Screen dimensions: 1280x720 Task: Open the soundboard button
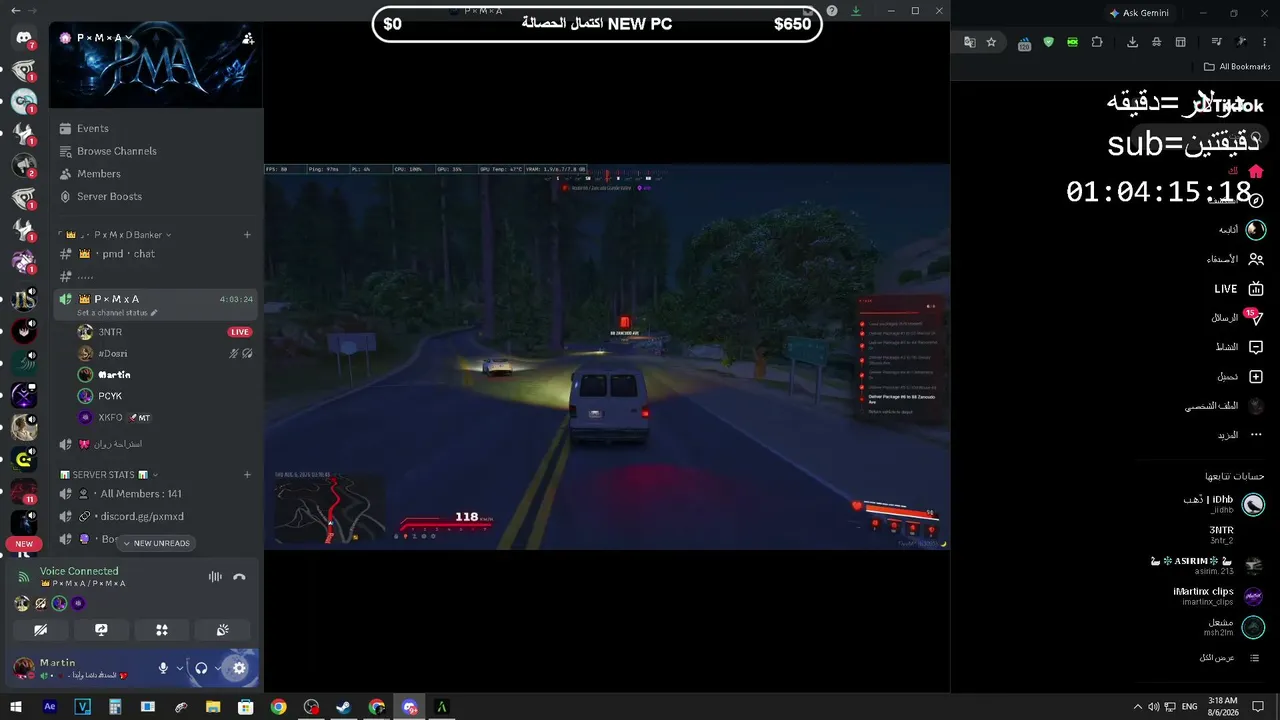223,630
